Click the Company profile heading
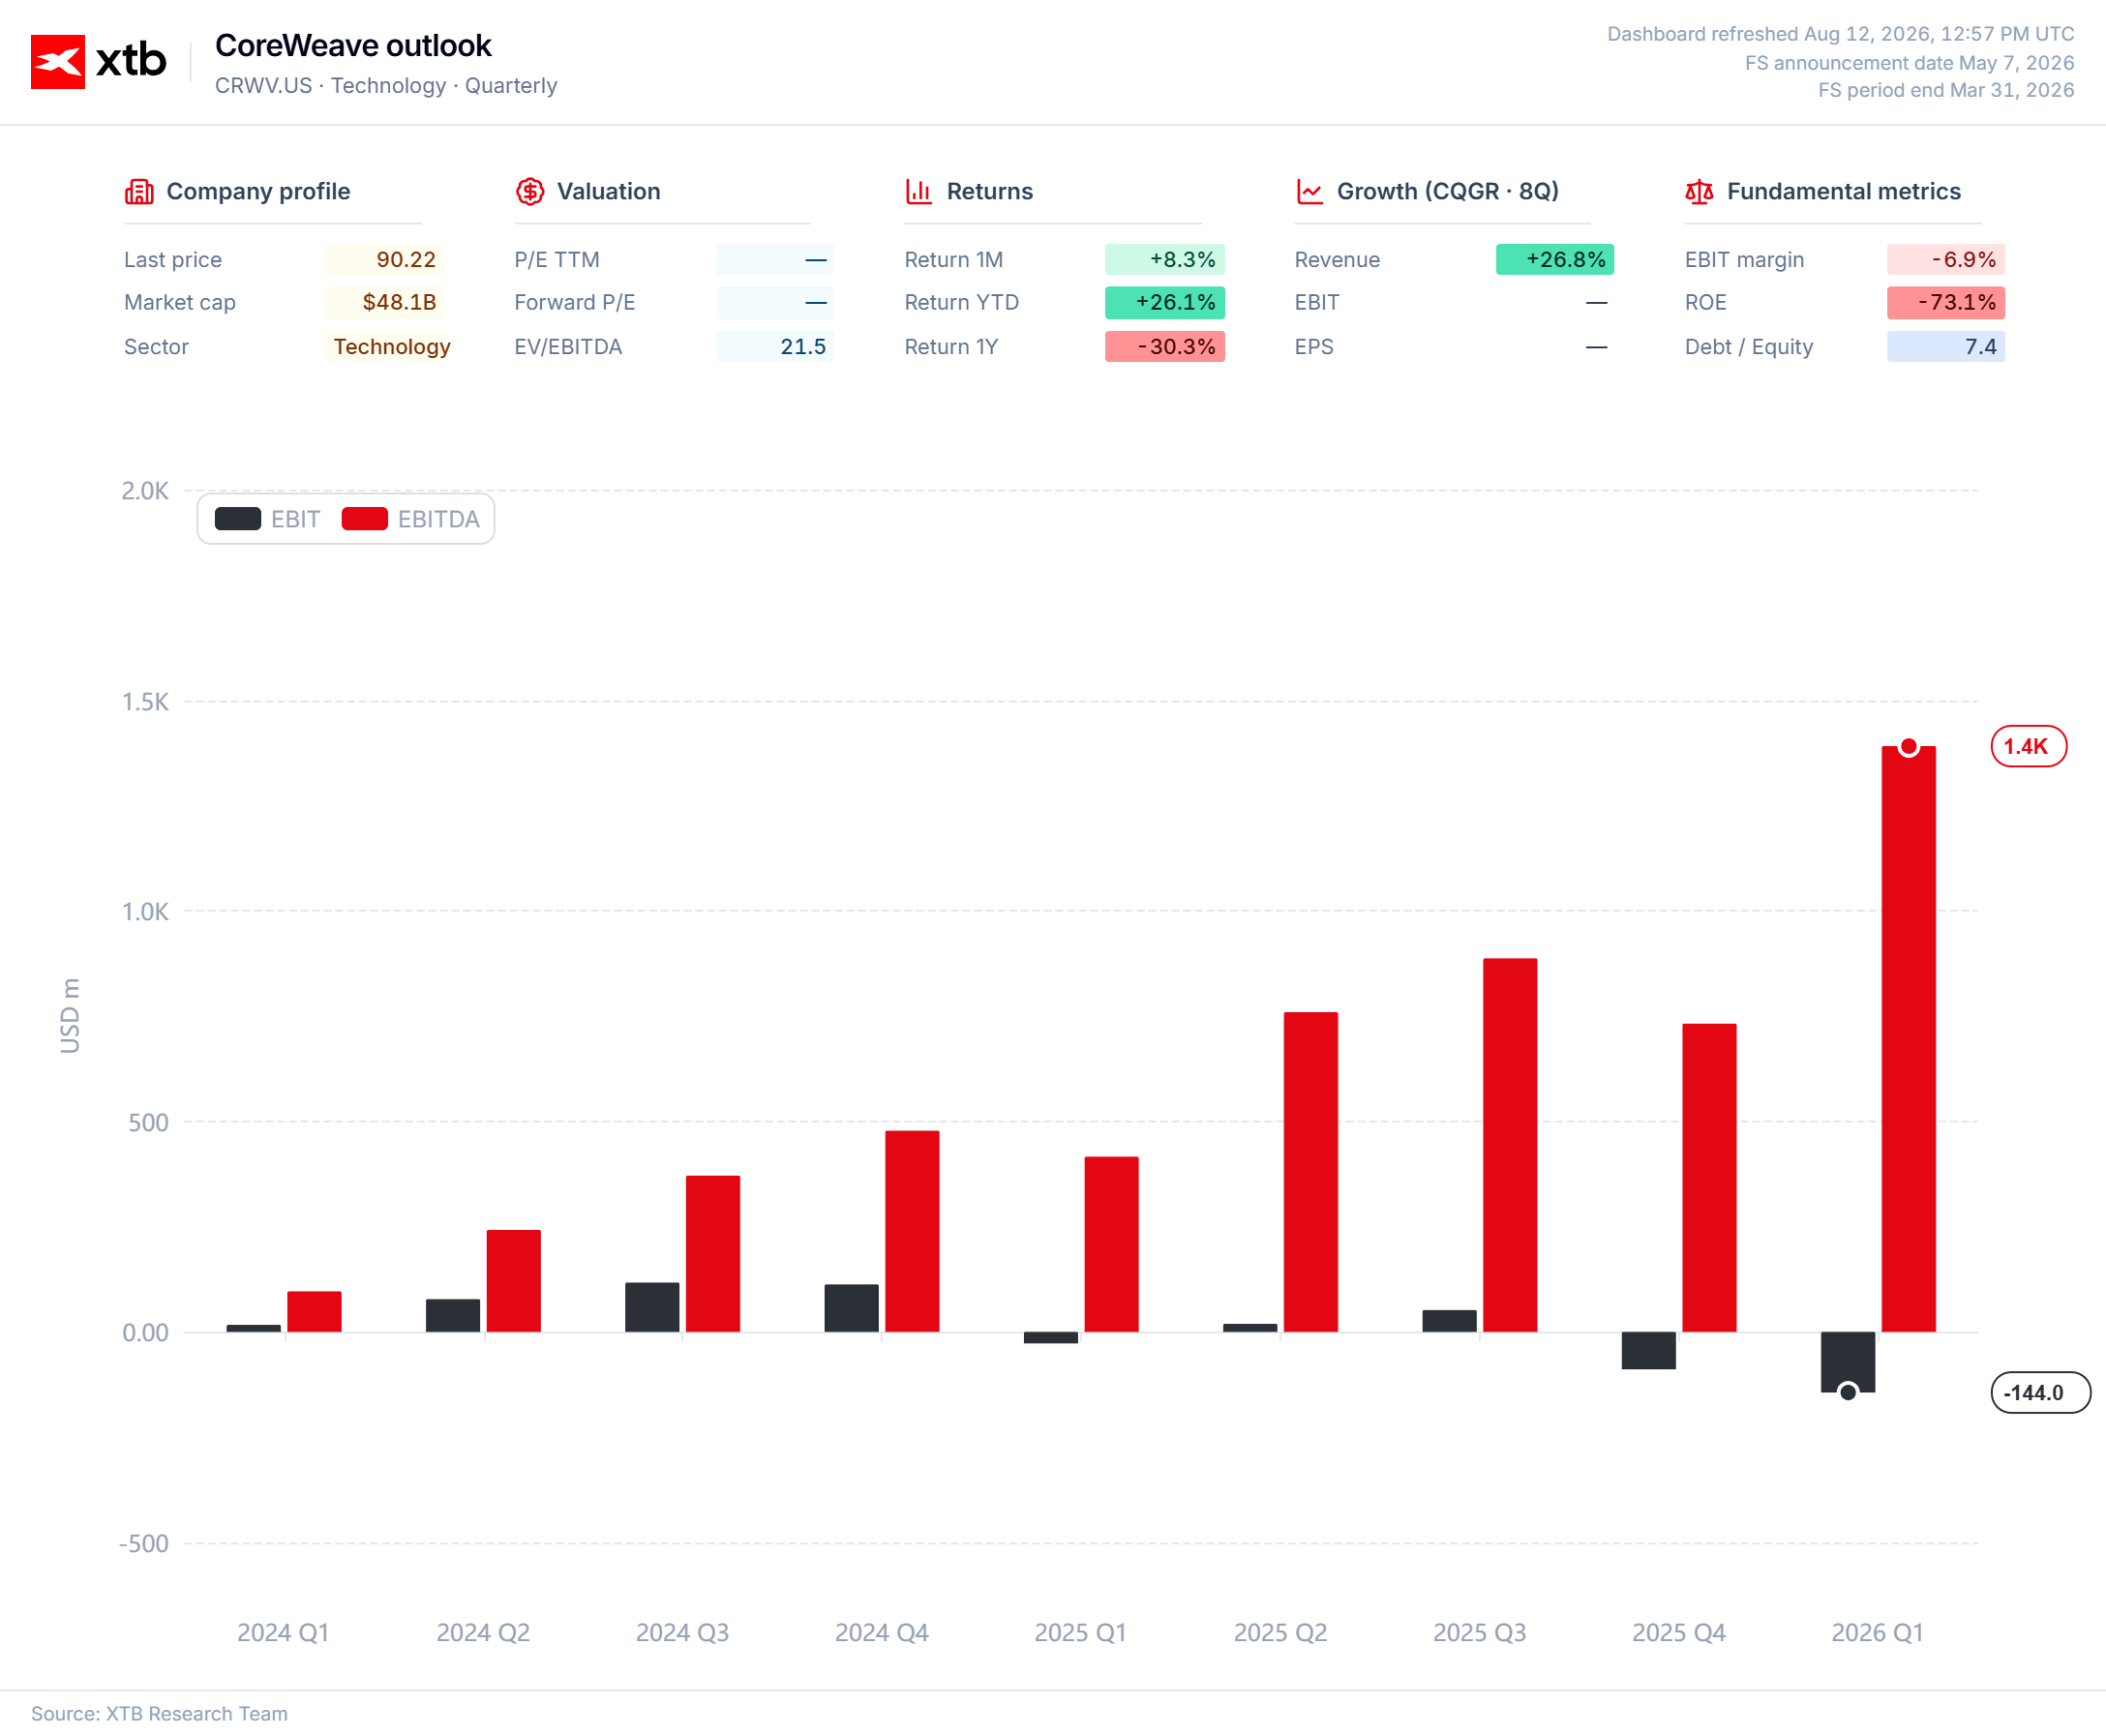This screenshot has height=1736, width=2106. [x=258, y=191]
